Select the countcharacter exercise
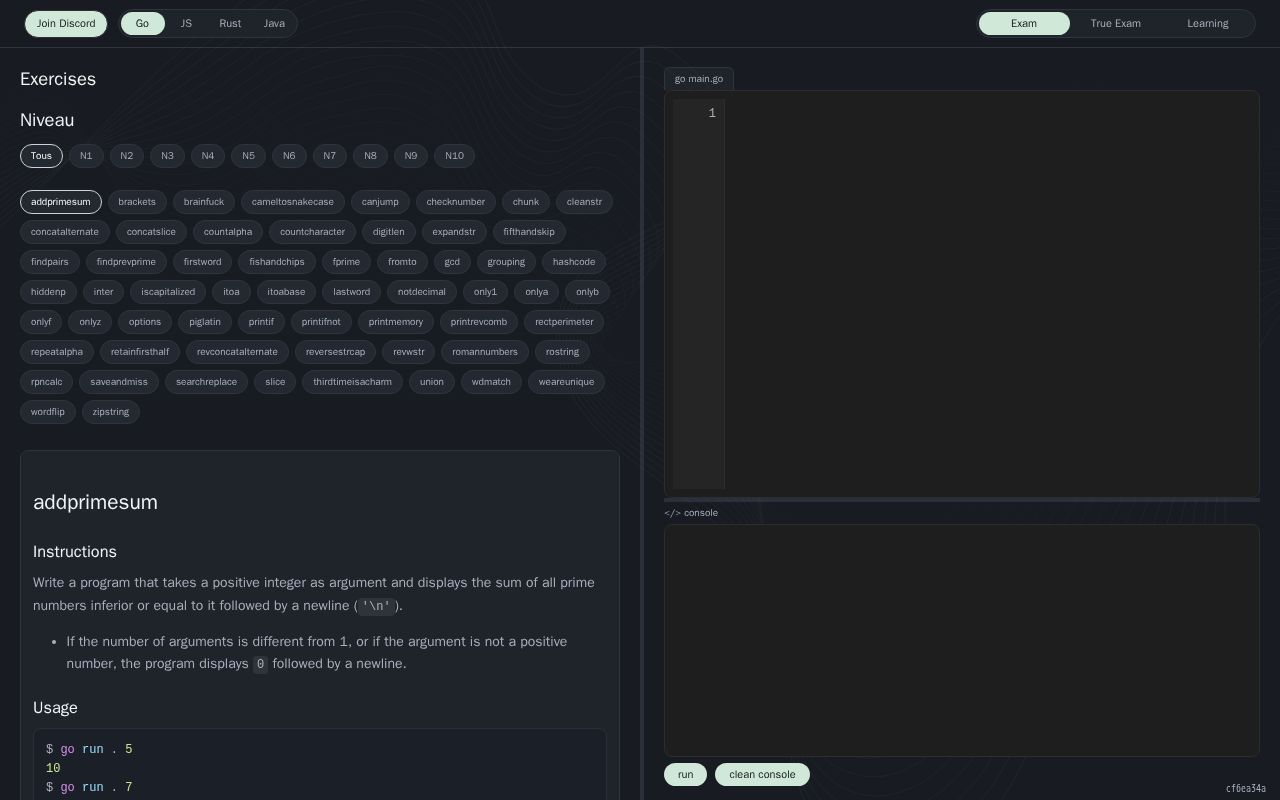The width and height of the screenshot is (1280, 800). pyautogui.click(x=312, y=232)
